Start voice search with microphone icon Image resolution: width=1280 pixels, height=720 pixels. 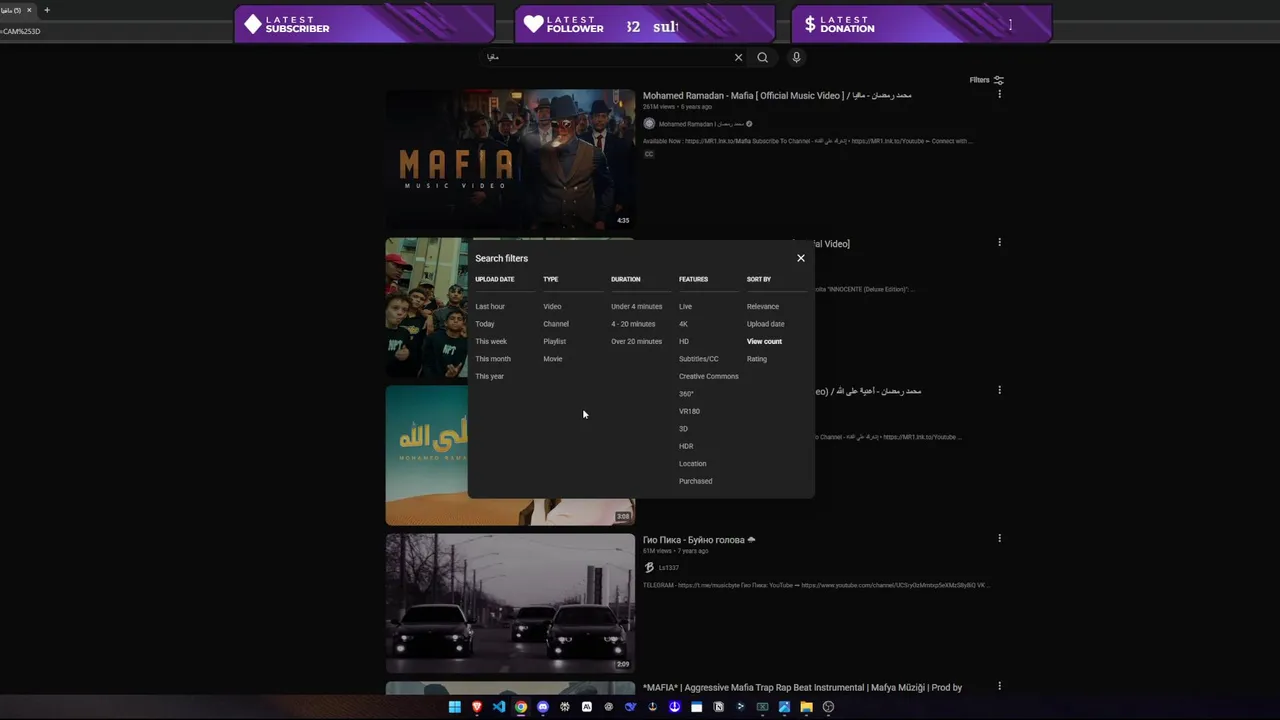796,57
